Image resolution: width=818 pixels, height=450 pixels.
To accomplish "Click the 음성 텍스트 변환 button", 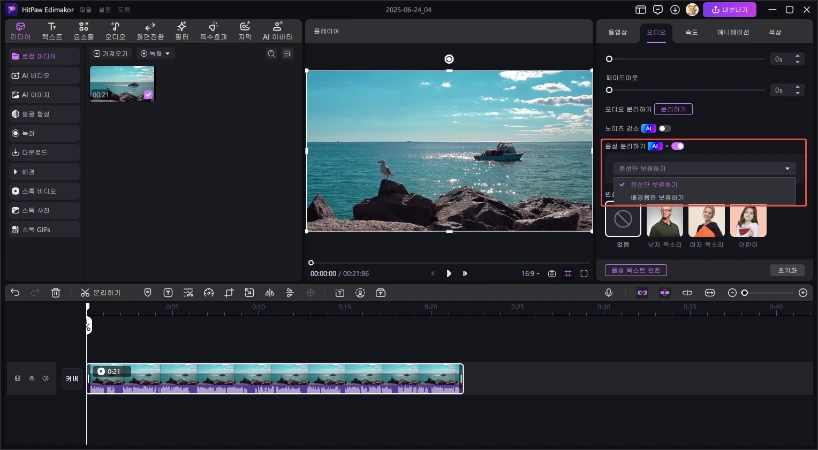I will 636,270.
